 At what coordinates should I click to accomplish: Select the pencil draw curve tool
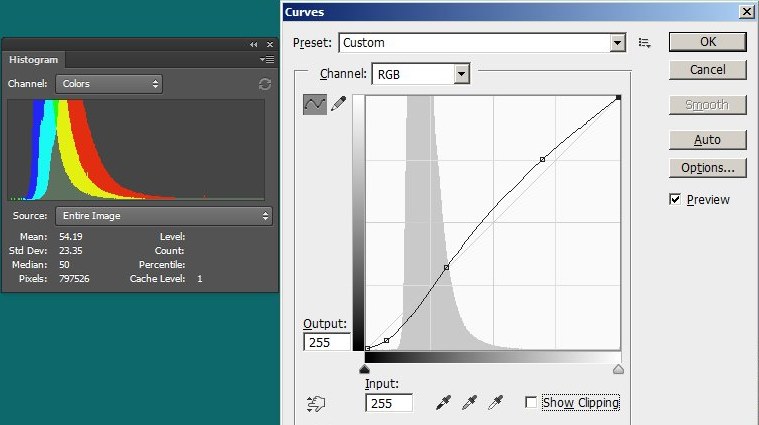tap(338, 105)
